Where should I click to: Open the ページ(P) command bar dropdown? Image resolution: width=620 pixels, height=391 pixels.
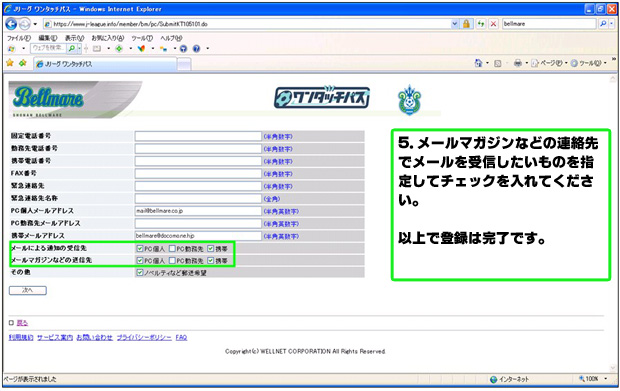click(x=549, y=63)
